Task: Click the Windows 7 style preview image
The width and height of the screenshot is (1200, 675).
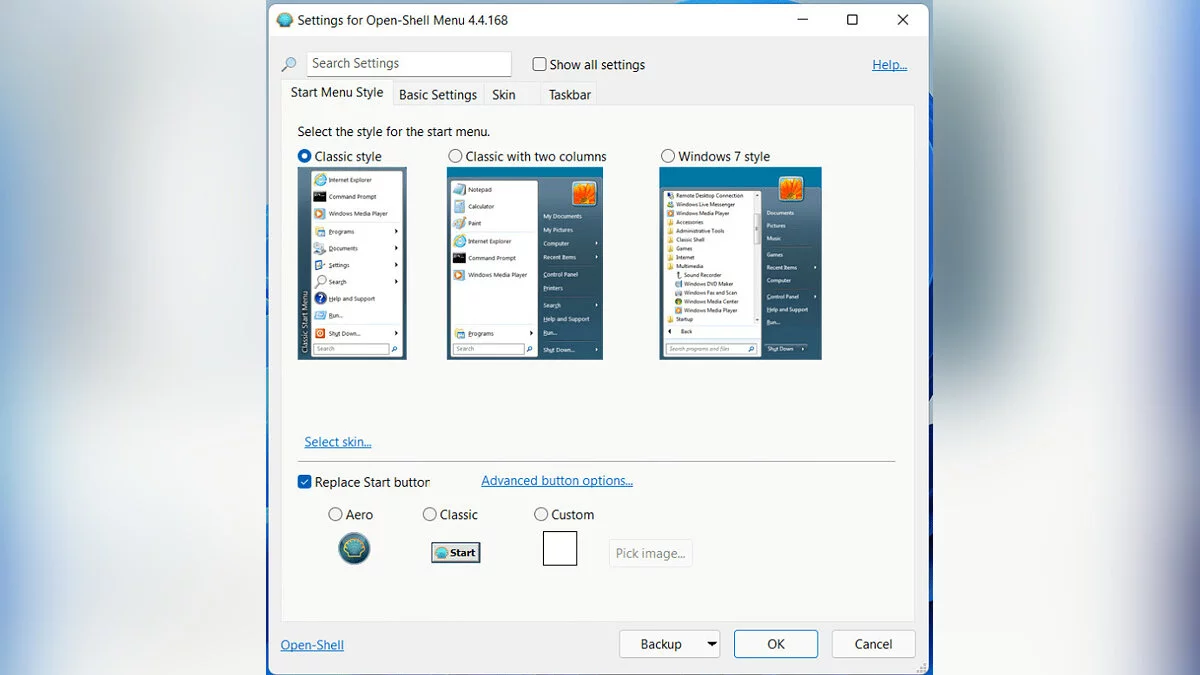Action: [741, 263]
